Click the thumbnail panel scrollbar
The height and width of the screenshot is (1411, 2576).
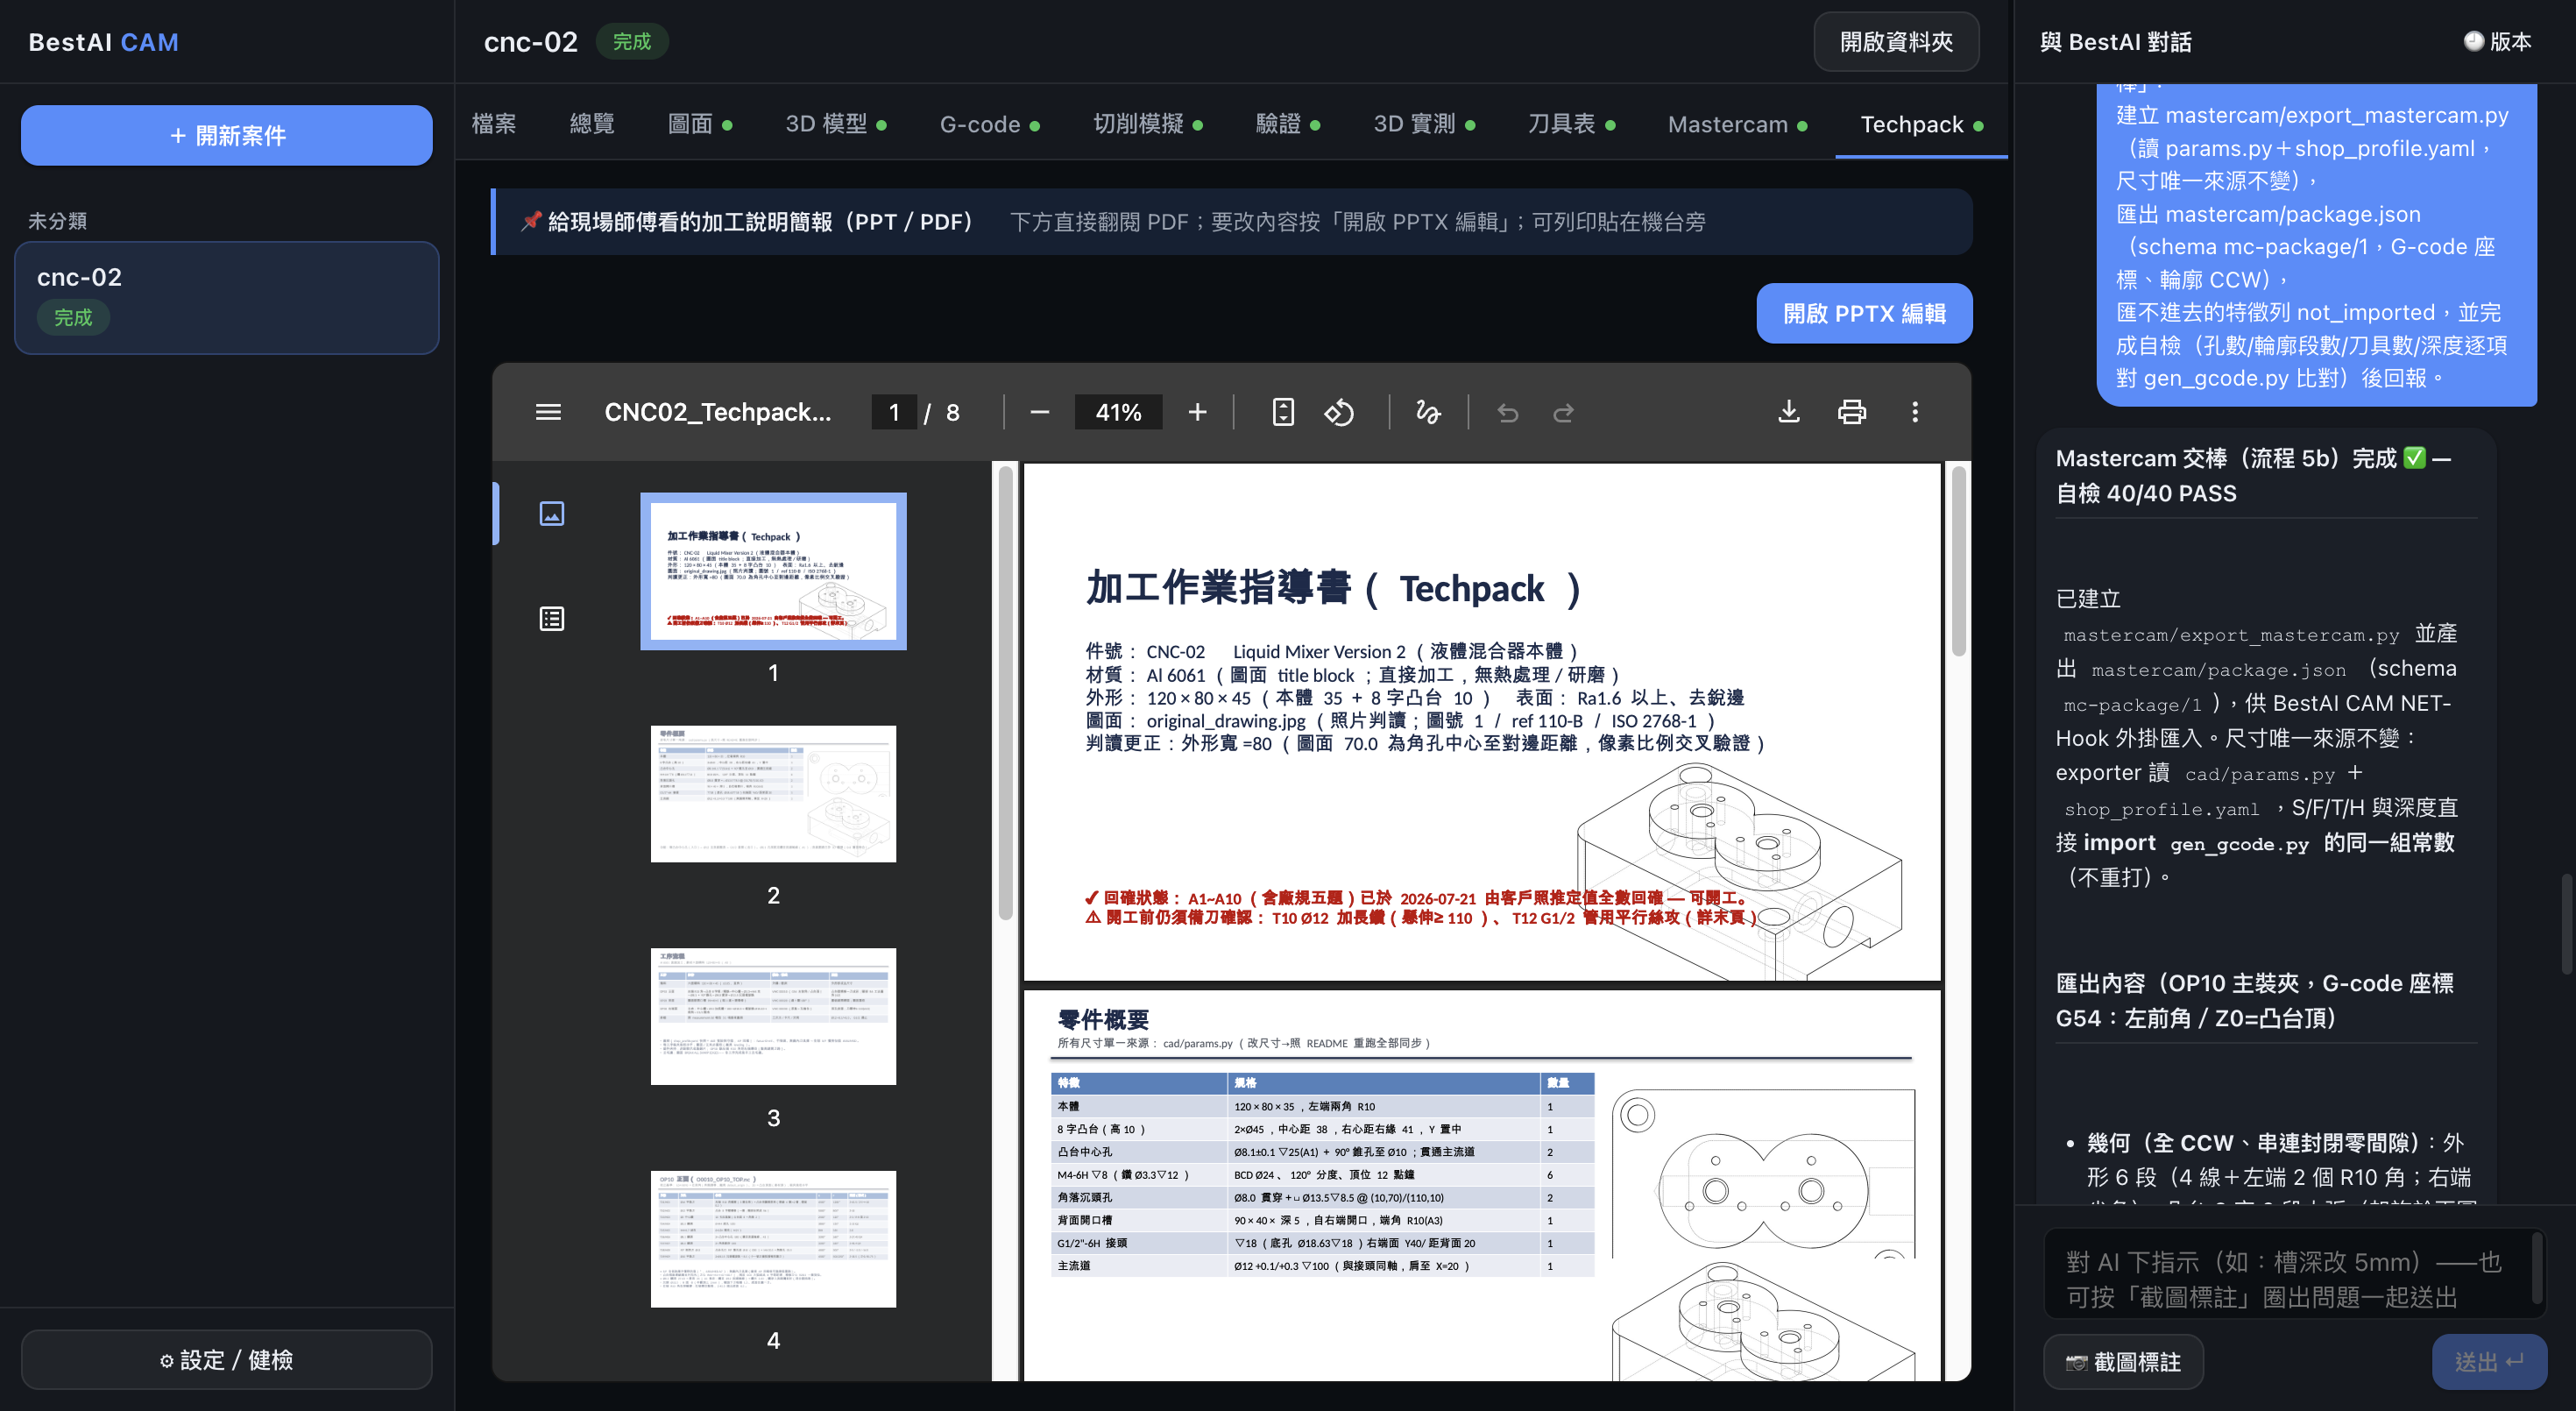pyautogui.click(x=1005, y=692)
